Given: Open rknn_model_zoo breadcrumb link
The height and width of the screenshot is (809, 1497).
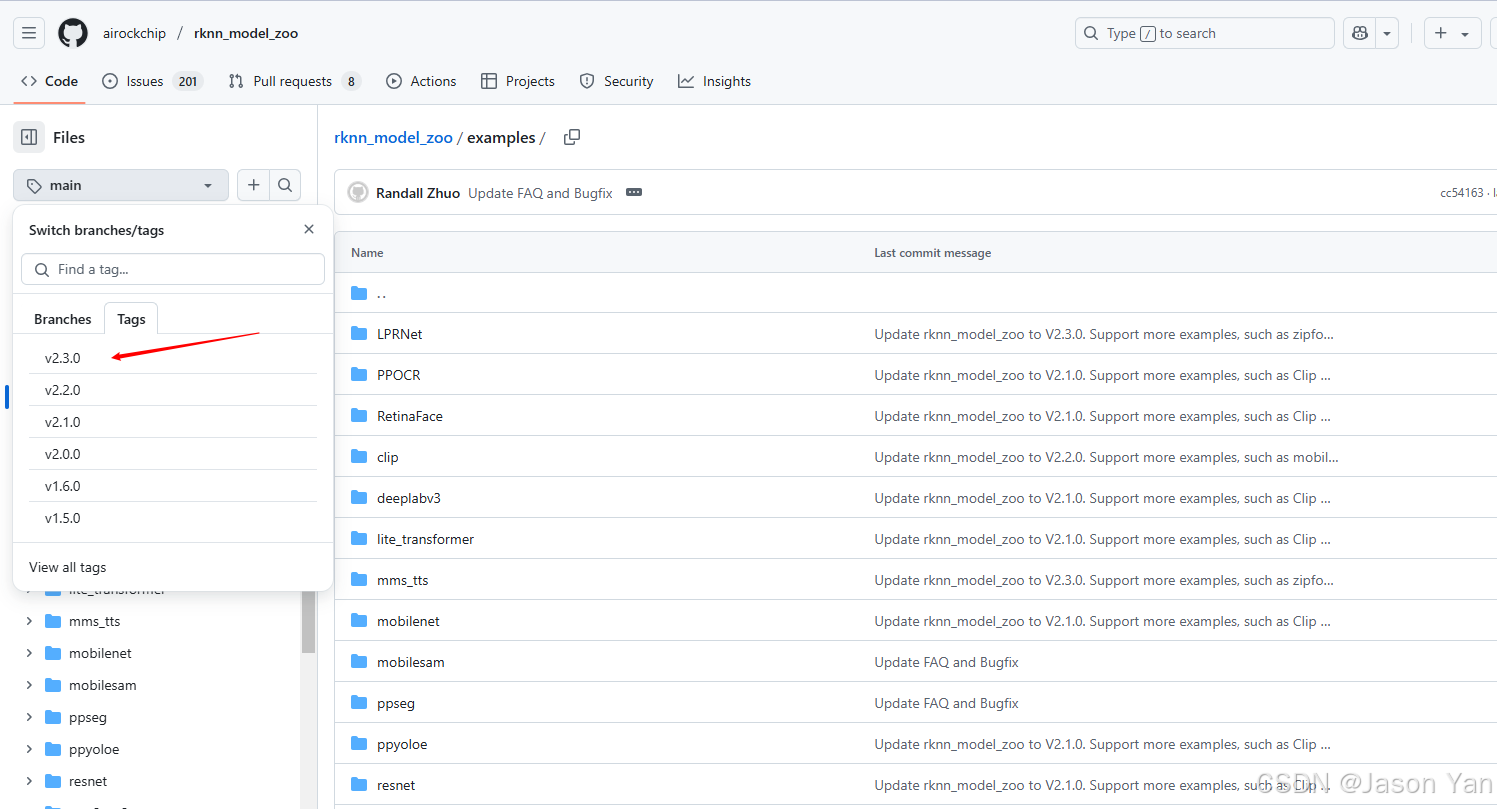Looking at the screenshot, I should (393, 138).
